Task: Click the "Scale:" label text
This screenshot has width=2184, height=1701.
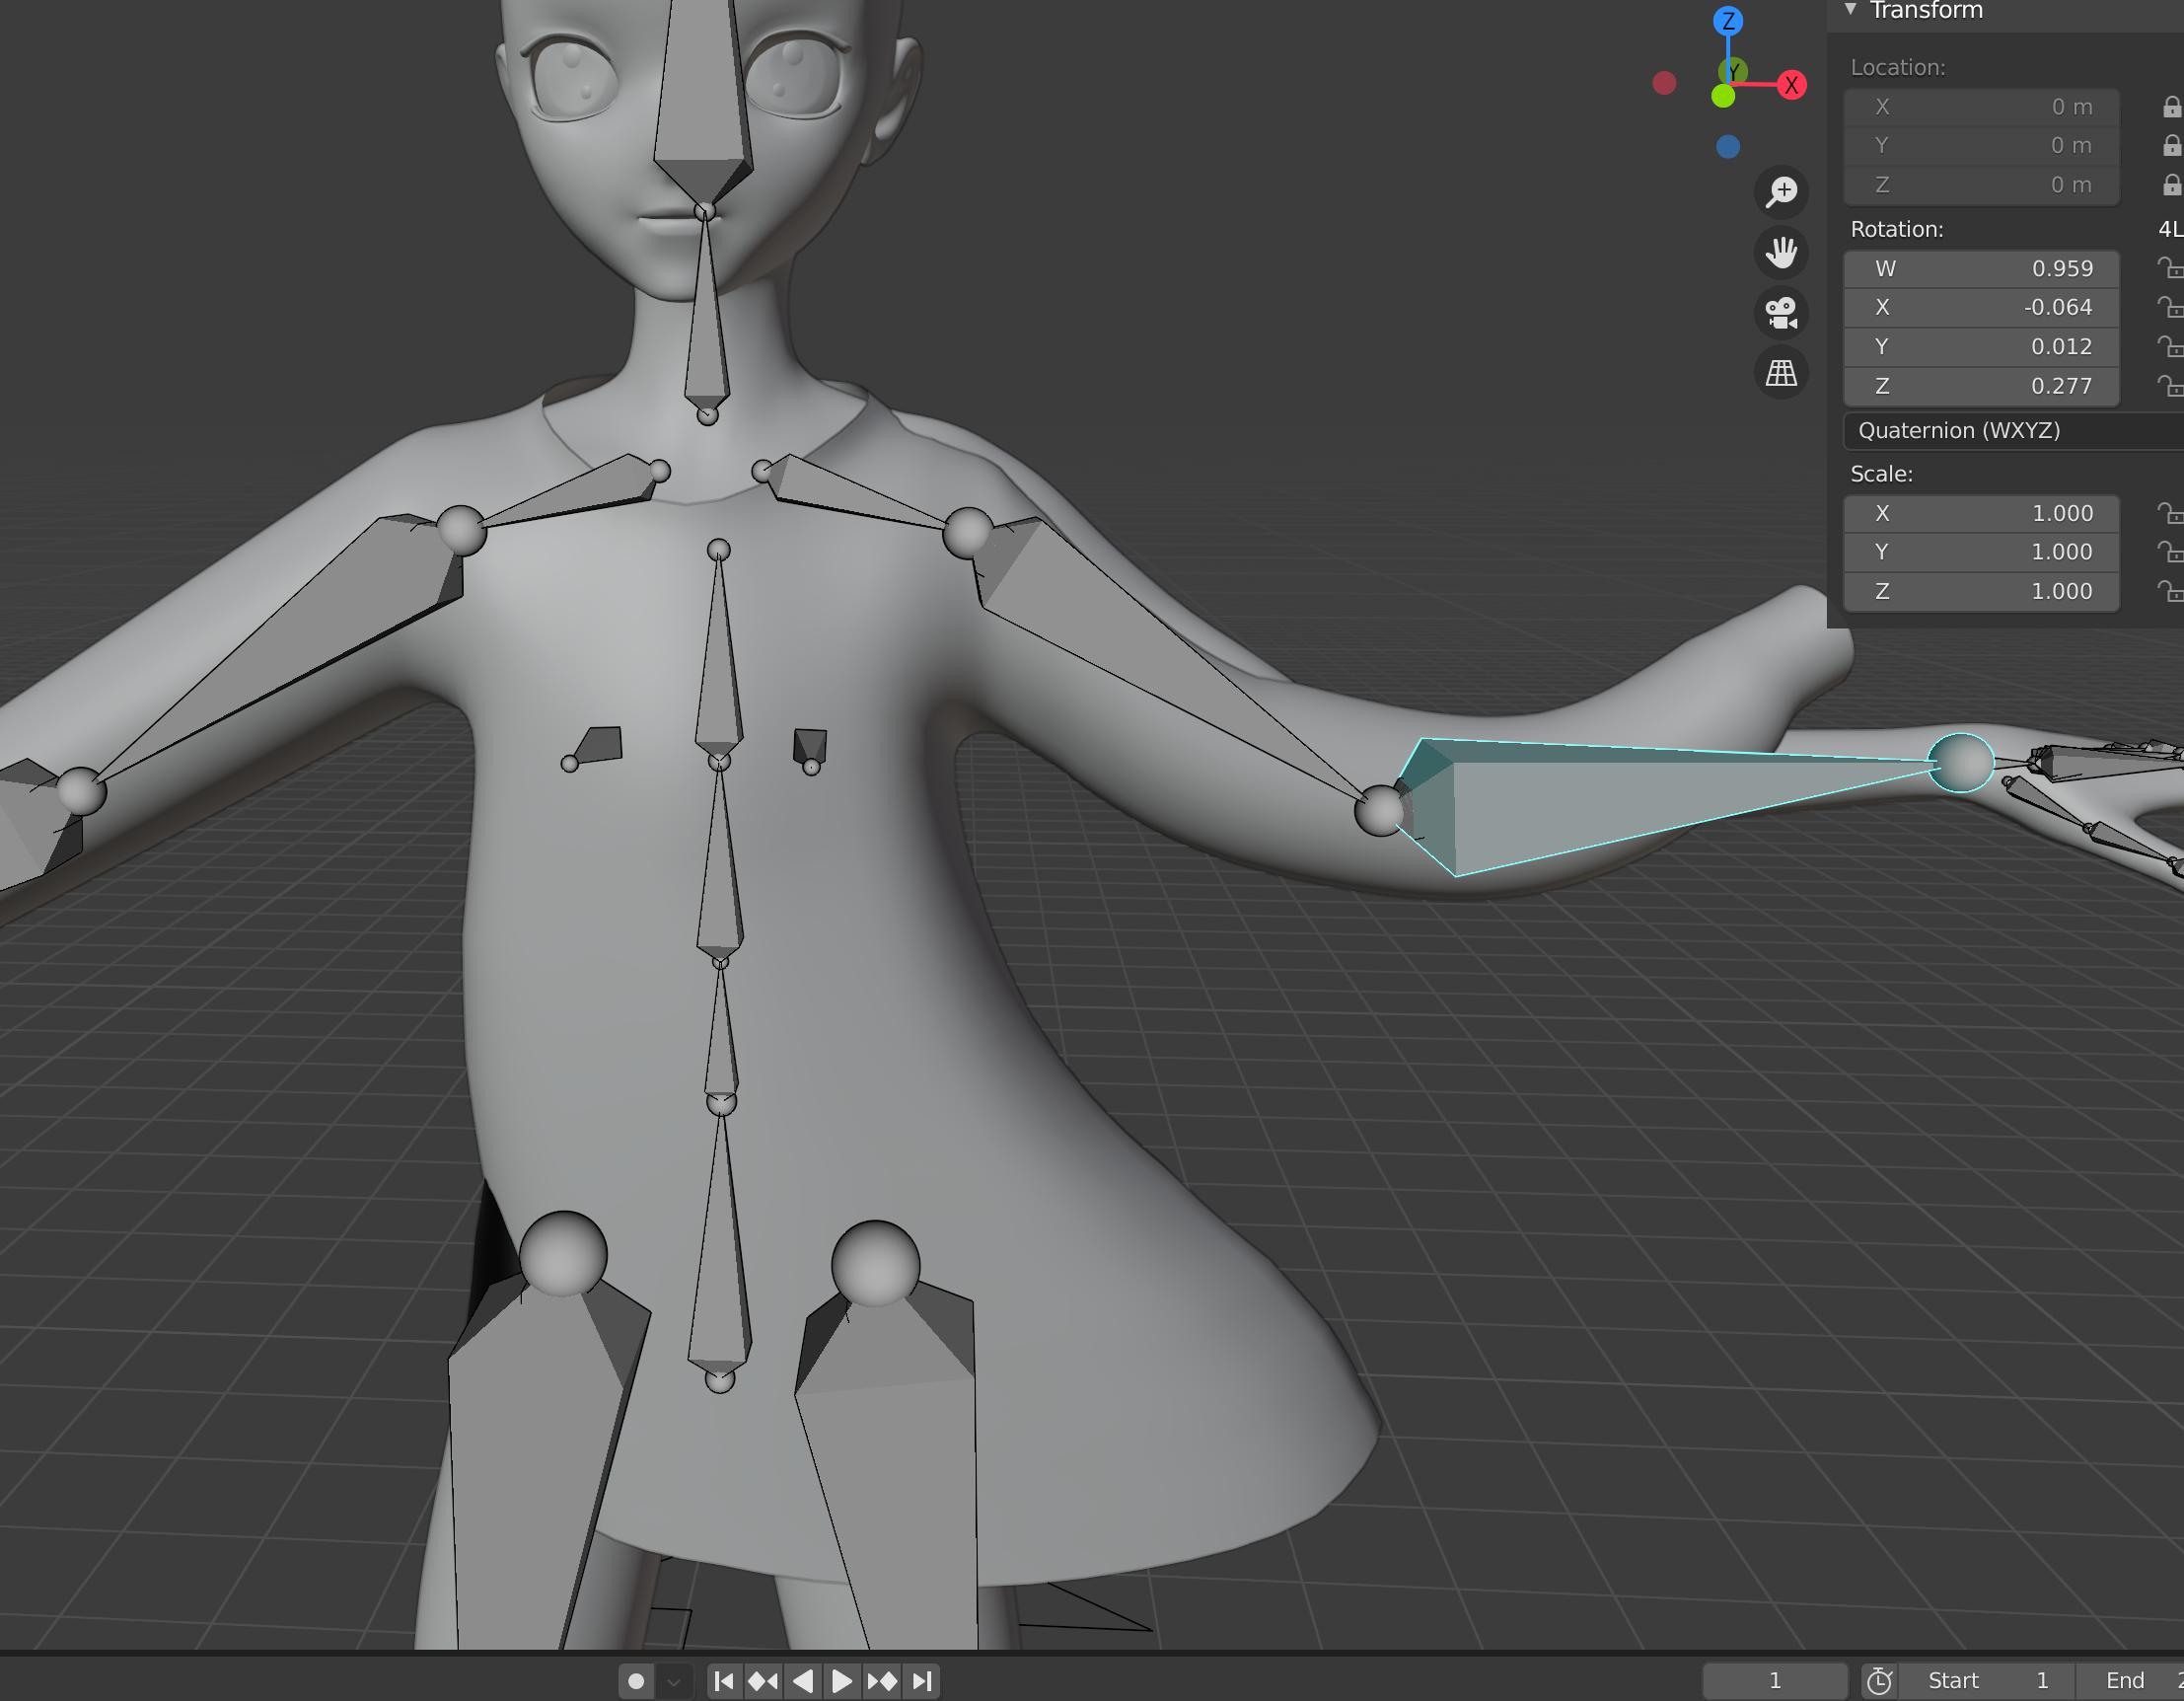Action: pos(1881,474)
